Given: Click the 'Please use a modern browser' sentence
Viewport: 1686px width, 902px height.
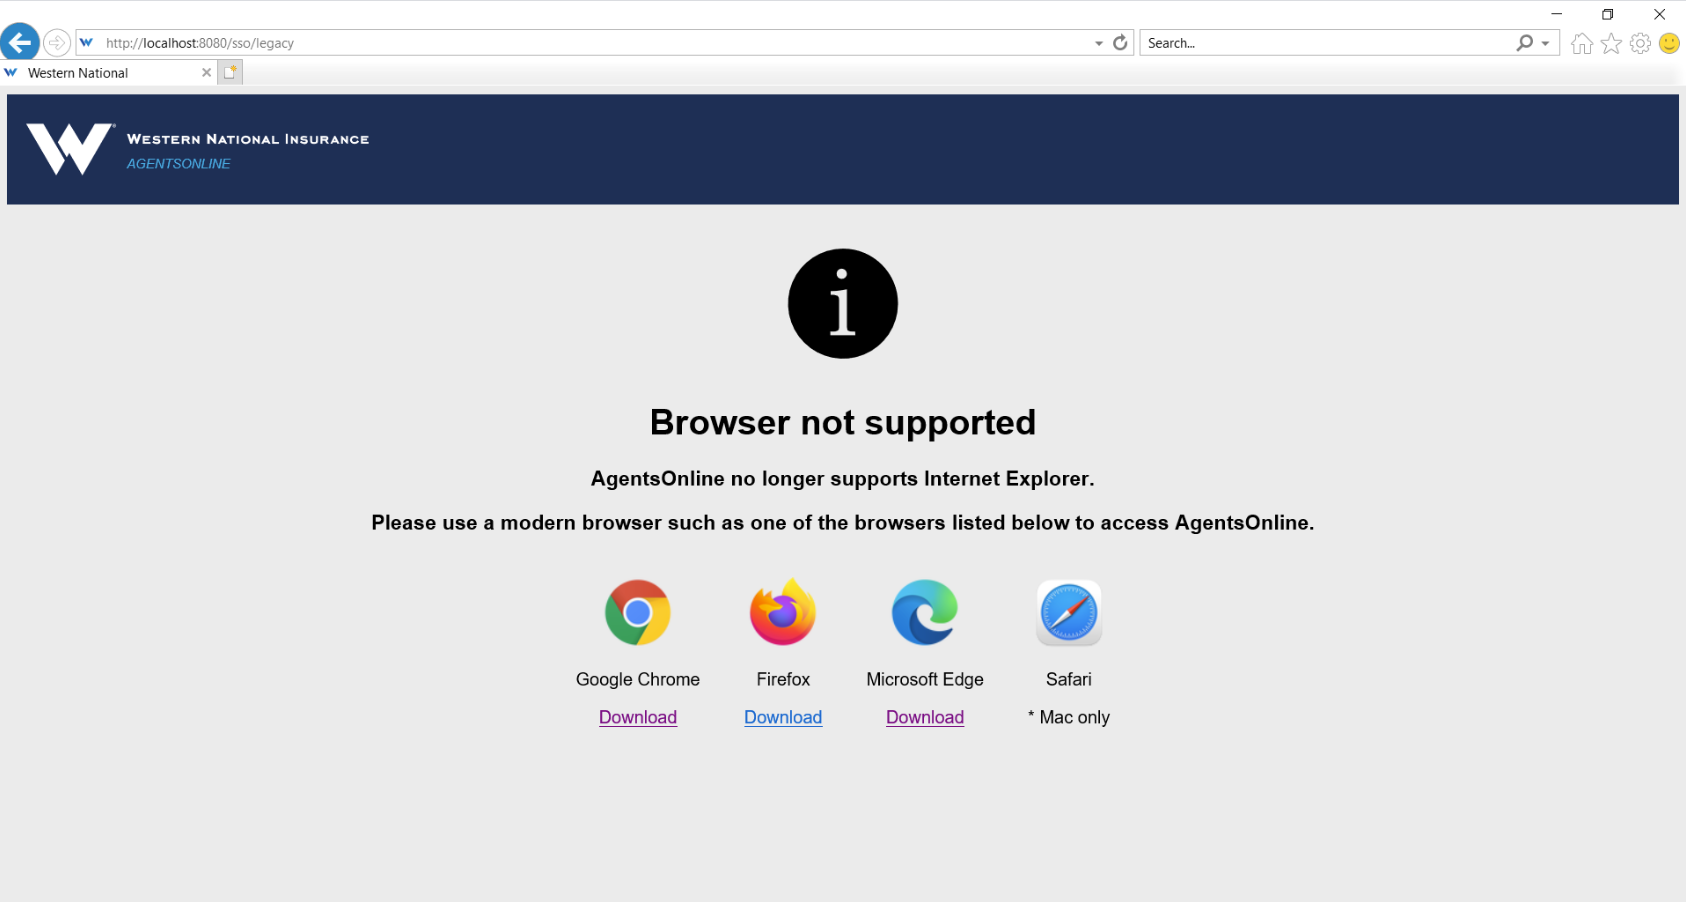Looking at the screenshot, I should click(843, 523).
